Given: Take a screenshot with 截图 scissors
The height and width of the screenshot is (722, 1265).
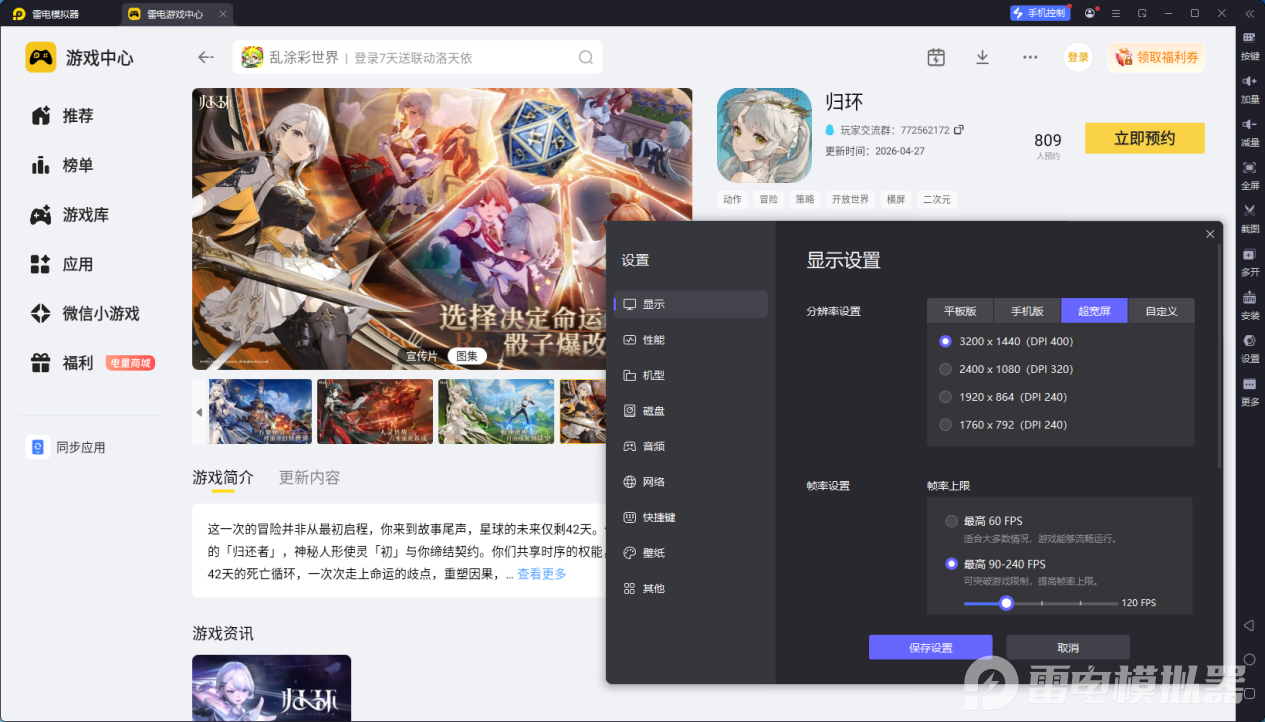Looking at the screenshot, I should pos(1250,216).
